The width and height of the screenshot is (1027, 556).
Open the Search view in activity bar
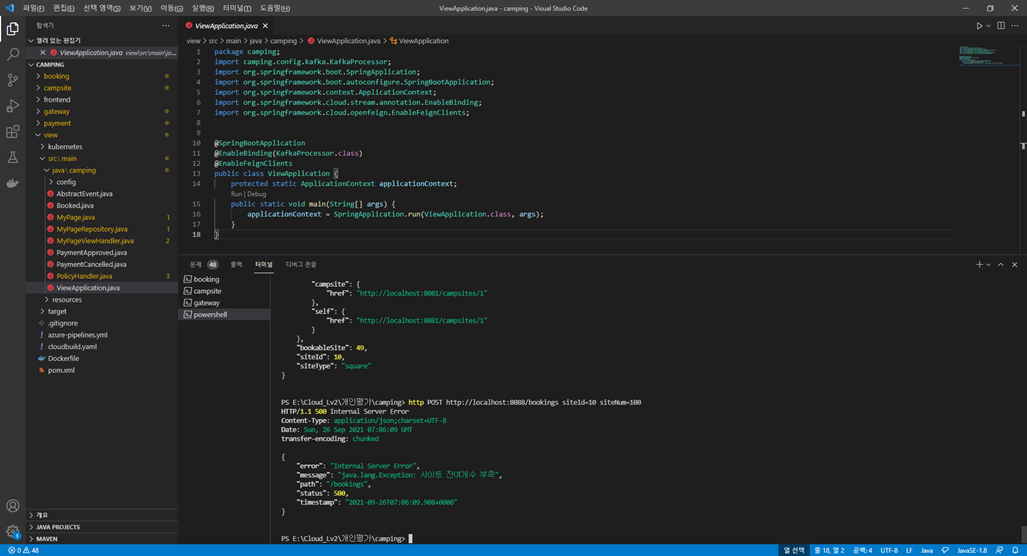pyautogui.click(x=12, y=54)
